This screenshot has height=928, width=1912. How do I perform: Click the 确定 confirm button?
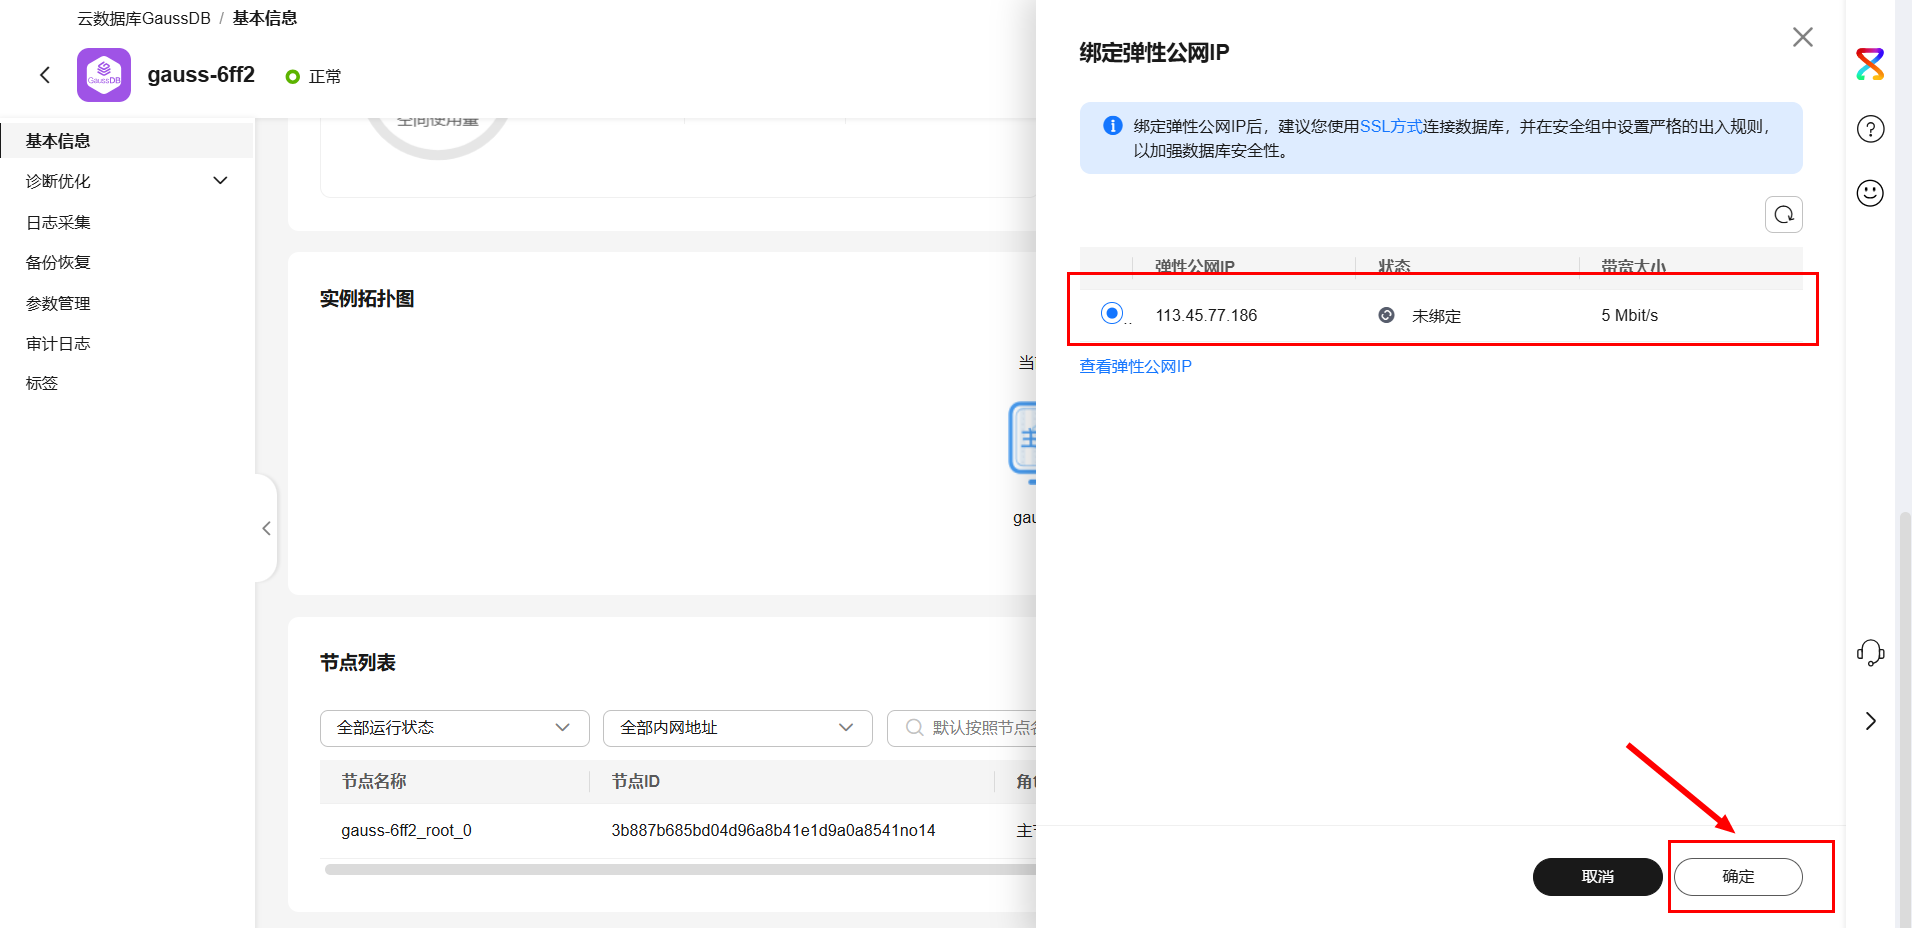coord(1737,877)
